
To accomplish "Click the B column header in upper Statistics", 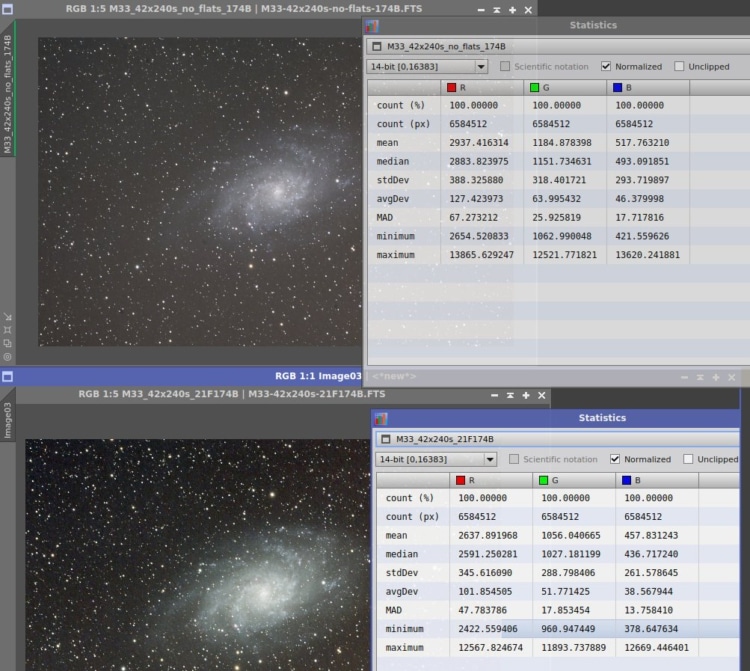I will coord(648,88).
